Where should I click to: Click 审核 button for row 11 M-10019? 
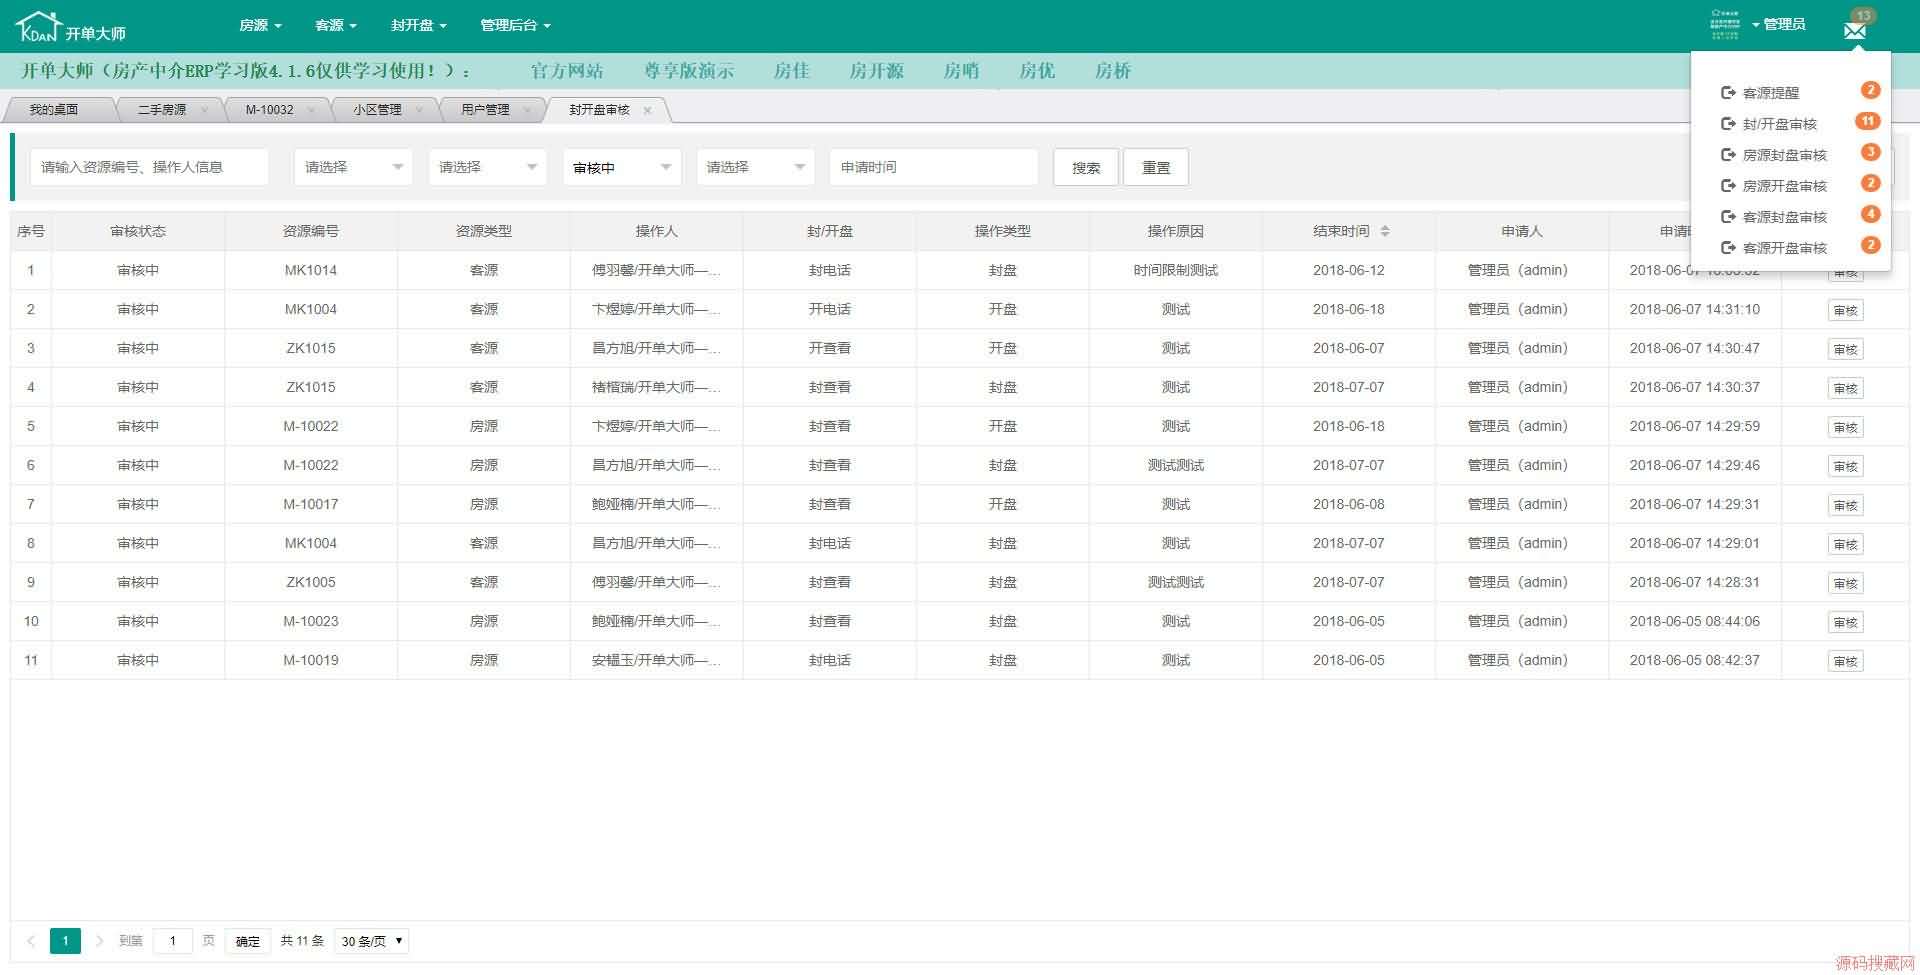pos(1846,662)
